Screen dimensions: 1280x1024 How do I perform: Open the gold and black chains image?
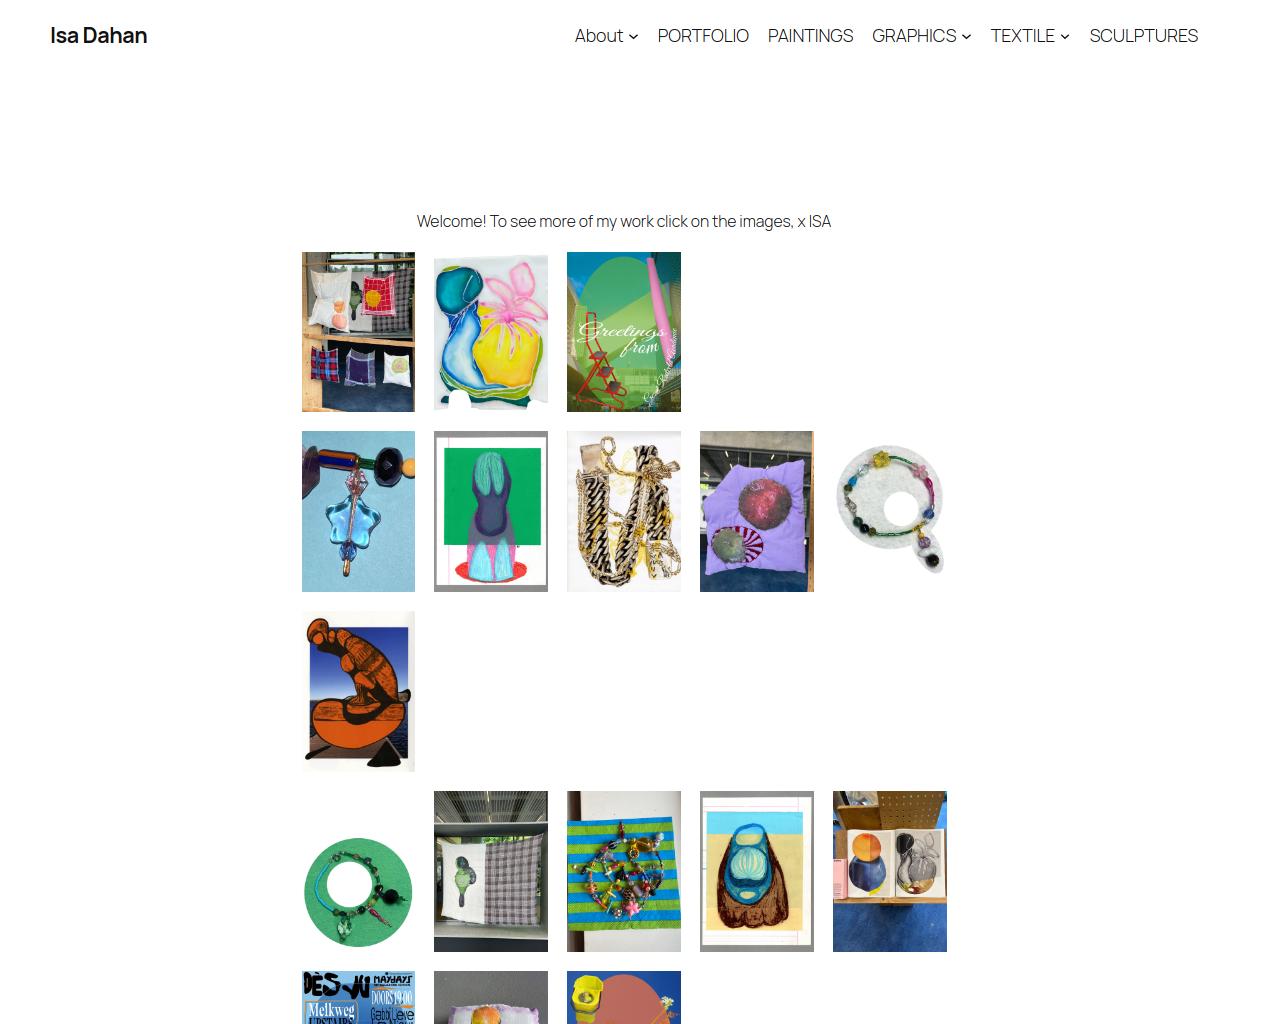pos(624,511)
